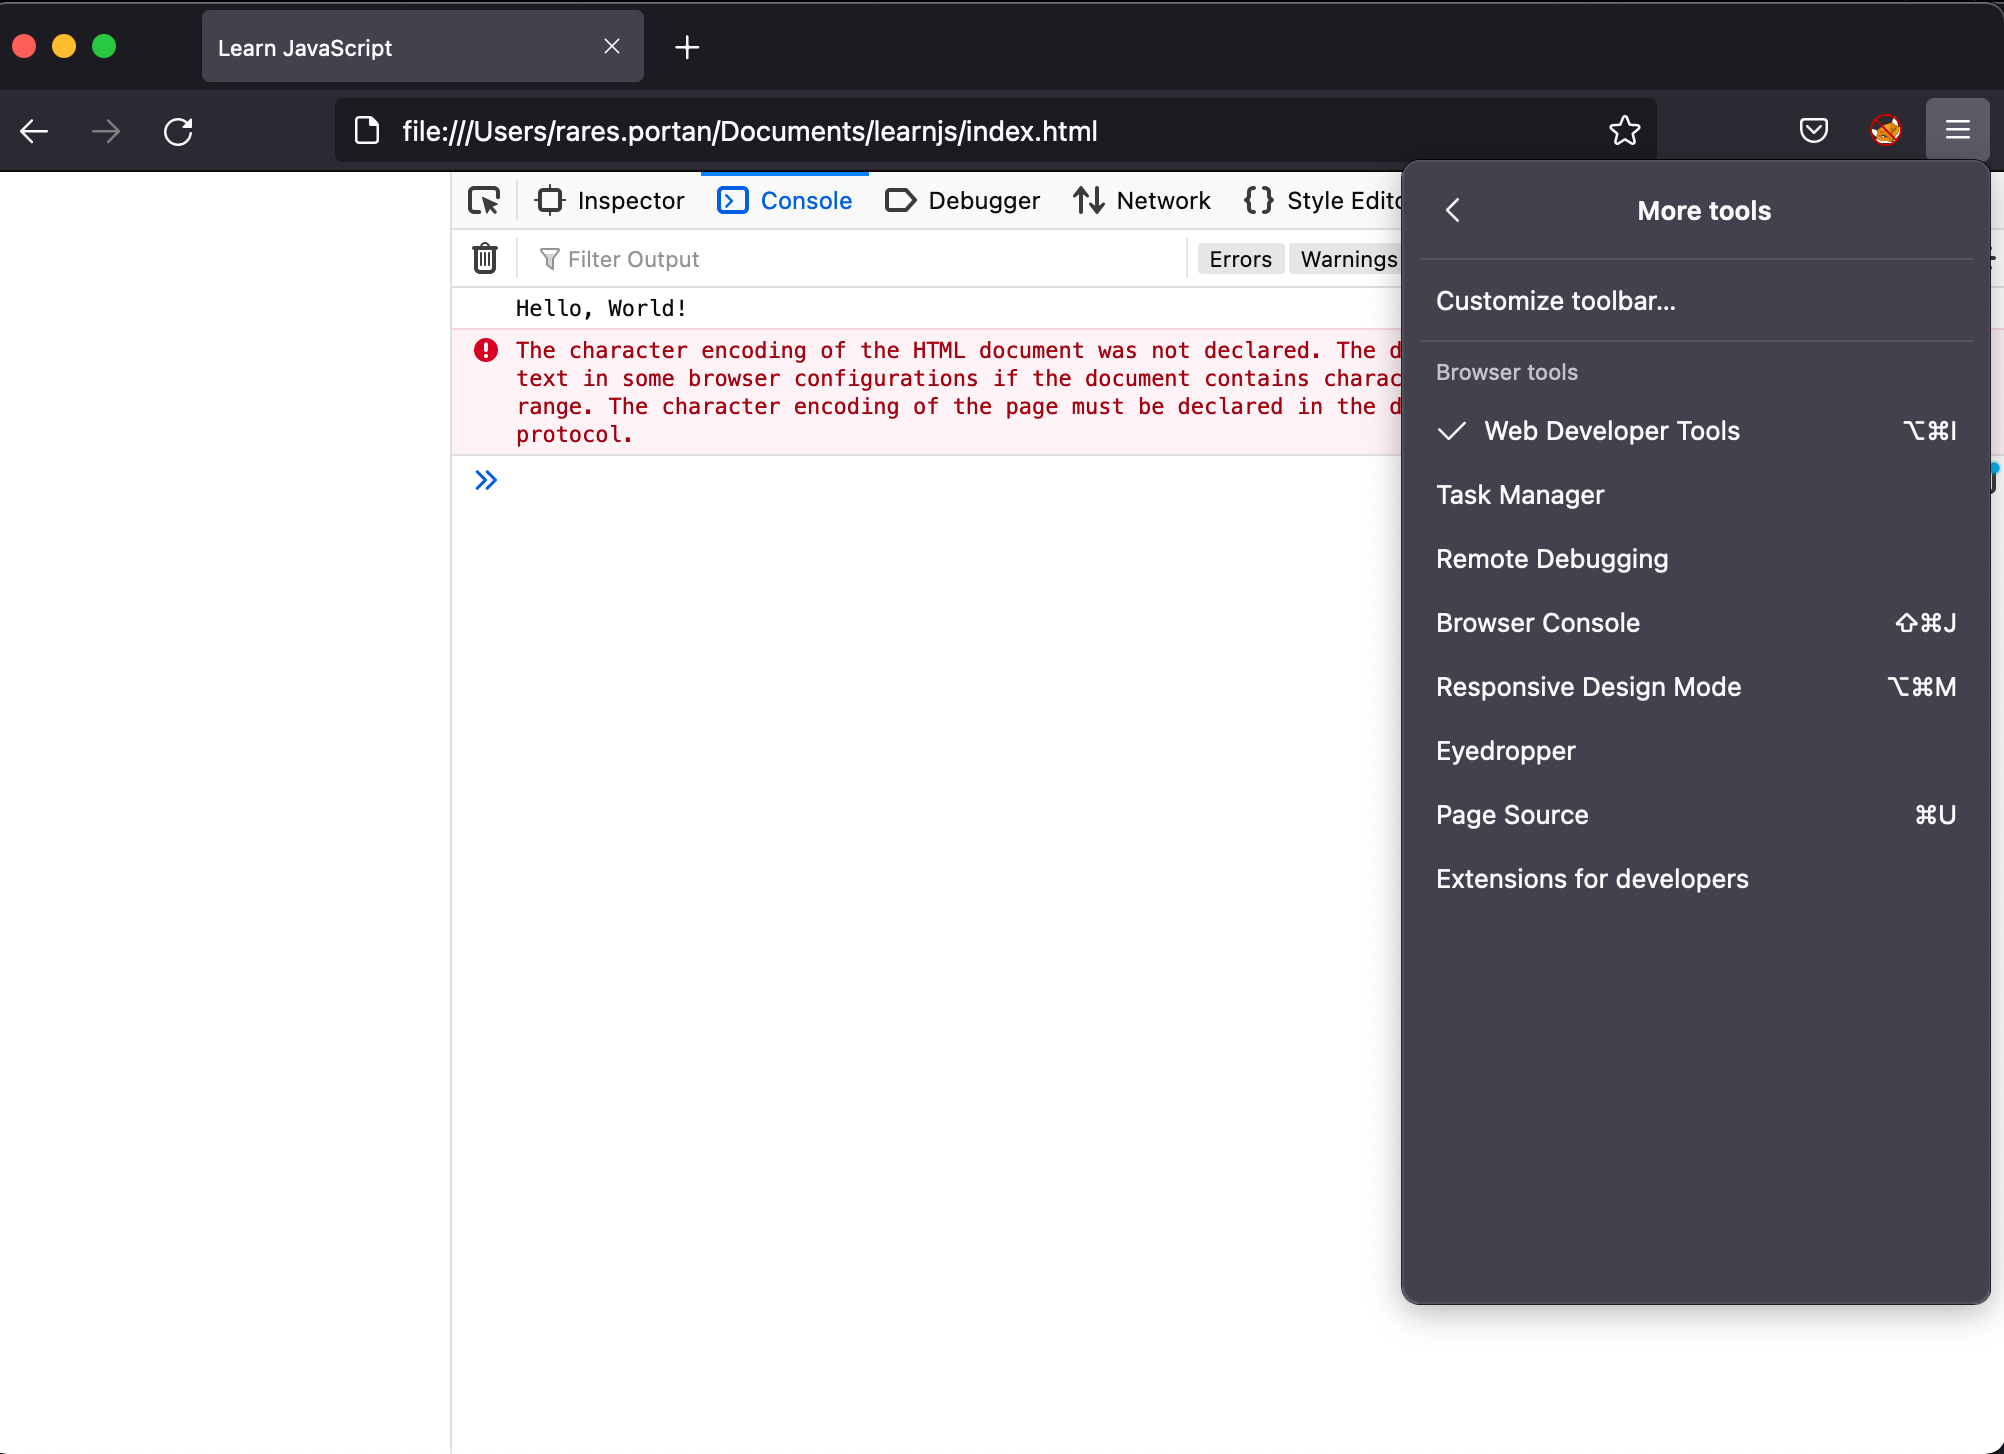Enable Web Developer Tools checkmark entry
The image size is (2004, 1454).
point(1612,431)
